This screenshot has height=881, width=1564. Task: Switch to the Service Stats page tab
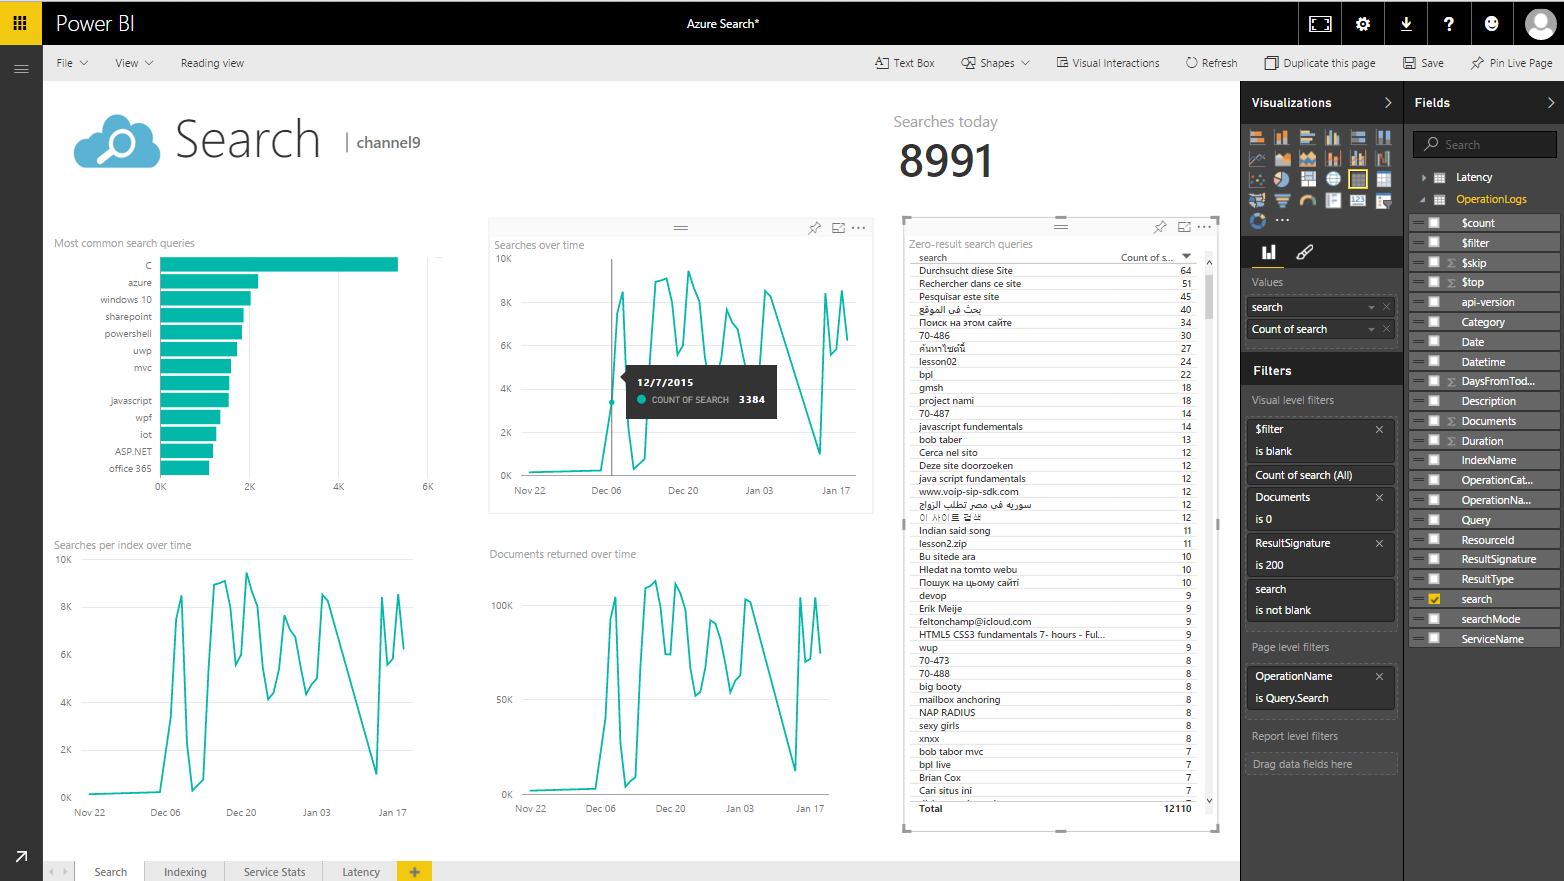[x=274, y=871]
